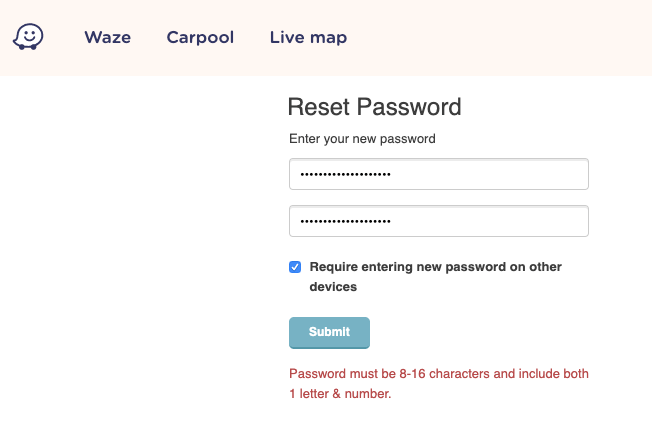Click the 'Enter your new password' label
This screenshot has height=443, width=652.
click(362, 139)
